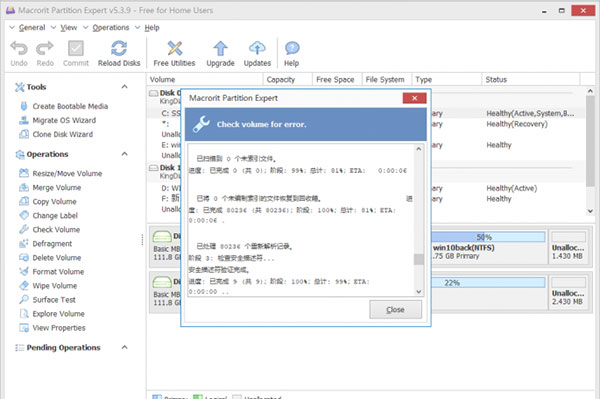
Task: Select the Healthy(Active) status row
Action: pos(512,188)
